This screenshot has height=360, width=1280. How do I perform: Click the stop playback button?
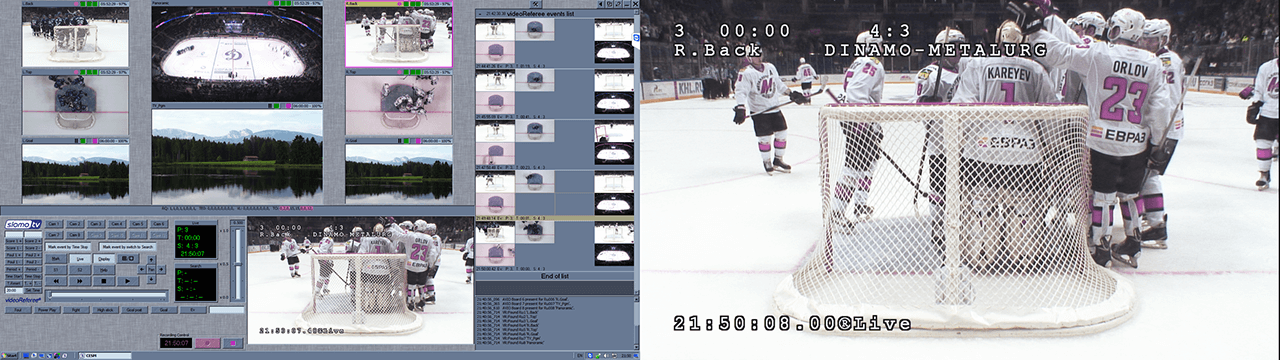pyautogui.click(x=103, y=281)
